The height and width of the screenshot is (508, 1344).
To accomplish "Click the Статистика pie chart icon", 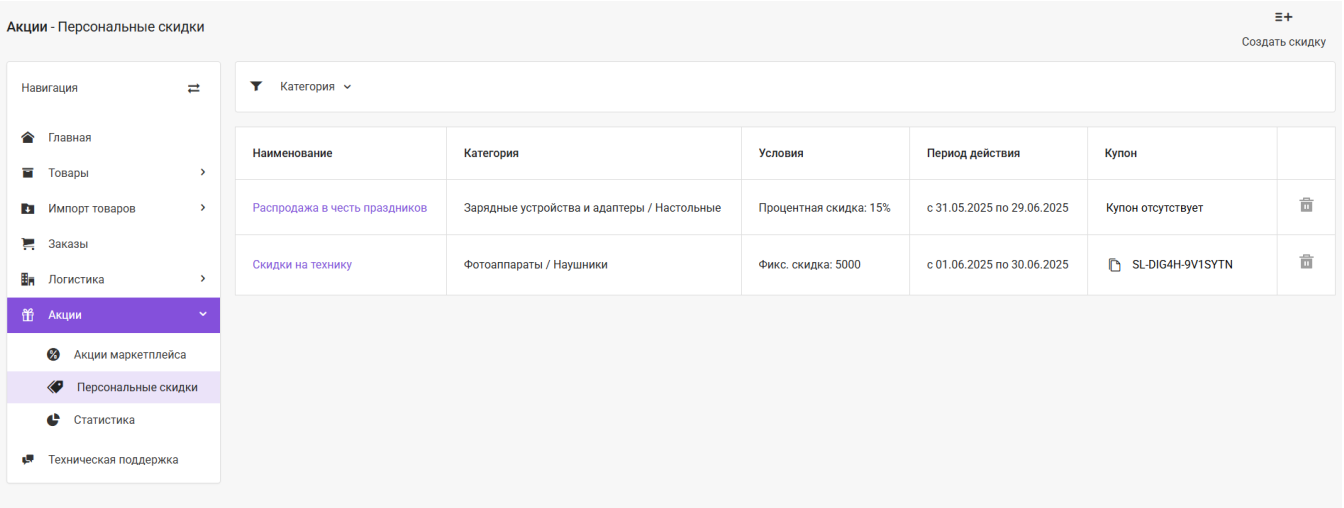I will click(x=54, y=420).
